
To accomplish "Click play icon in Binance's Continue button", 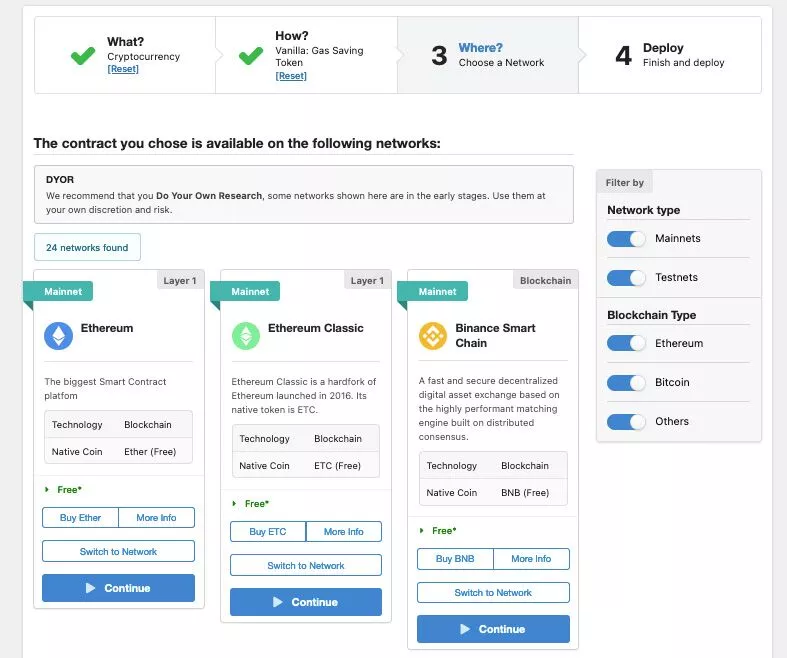I will pos(465,629).
